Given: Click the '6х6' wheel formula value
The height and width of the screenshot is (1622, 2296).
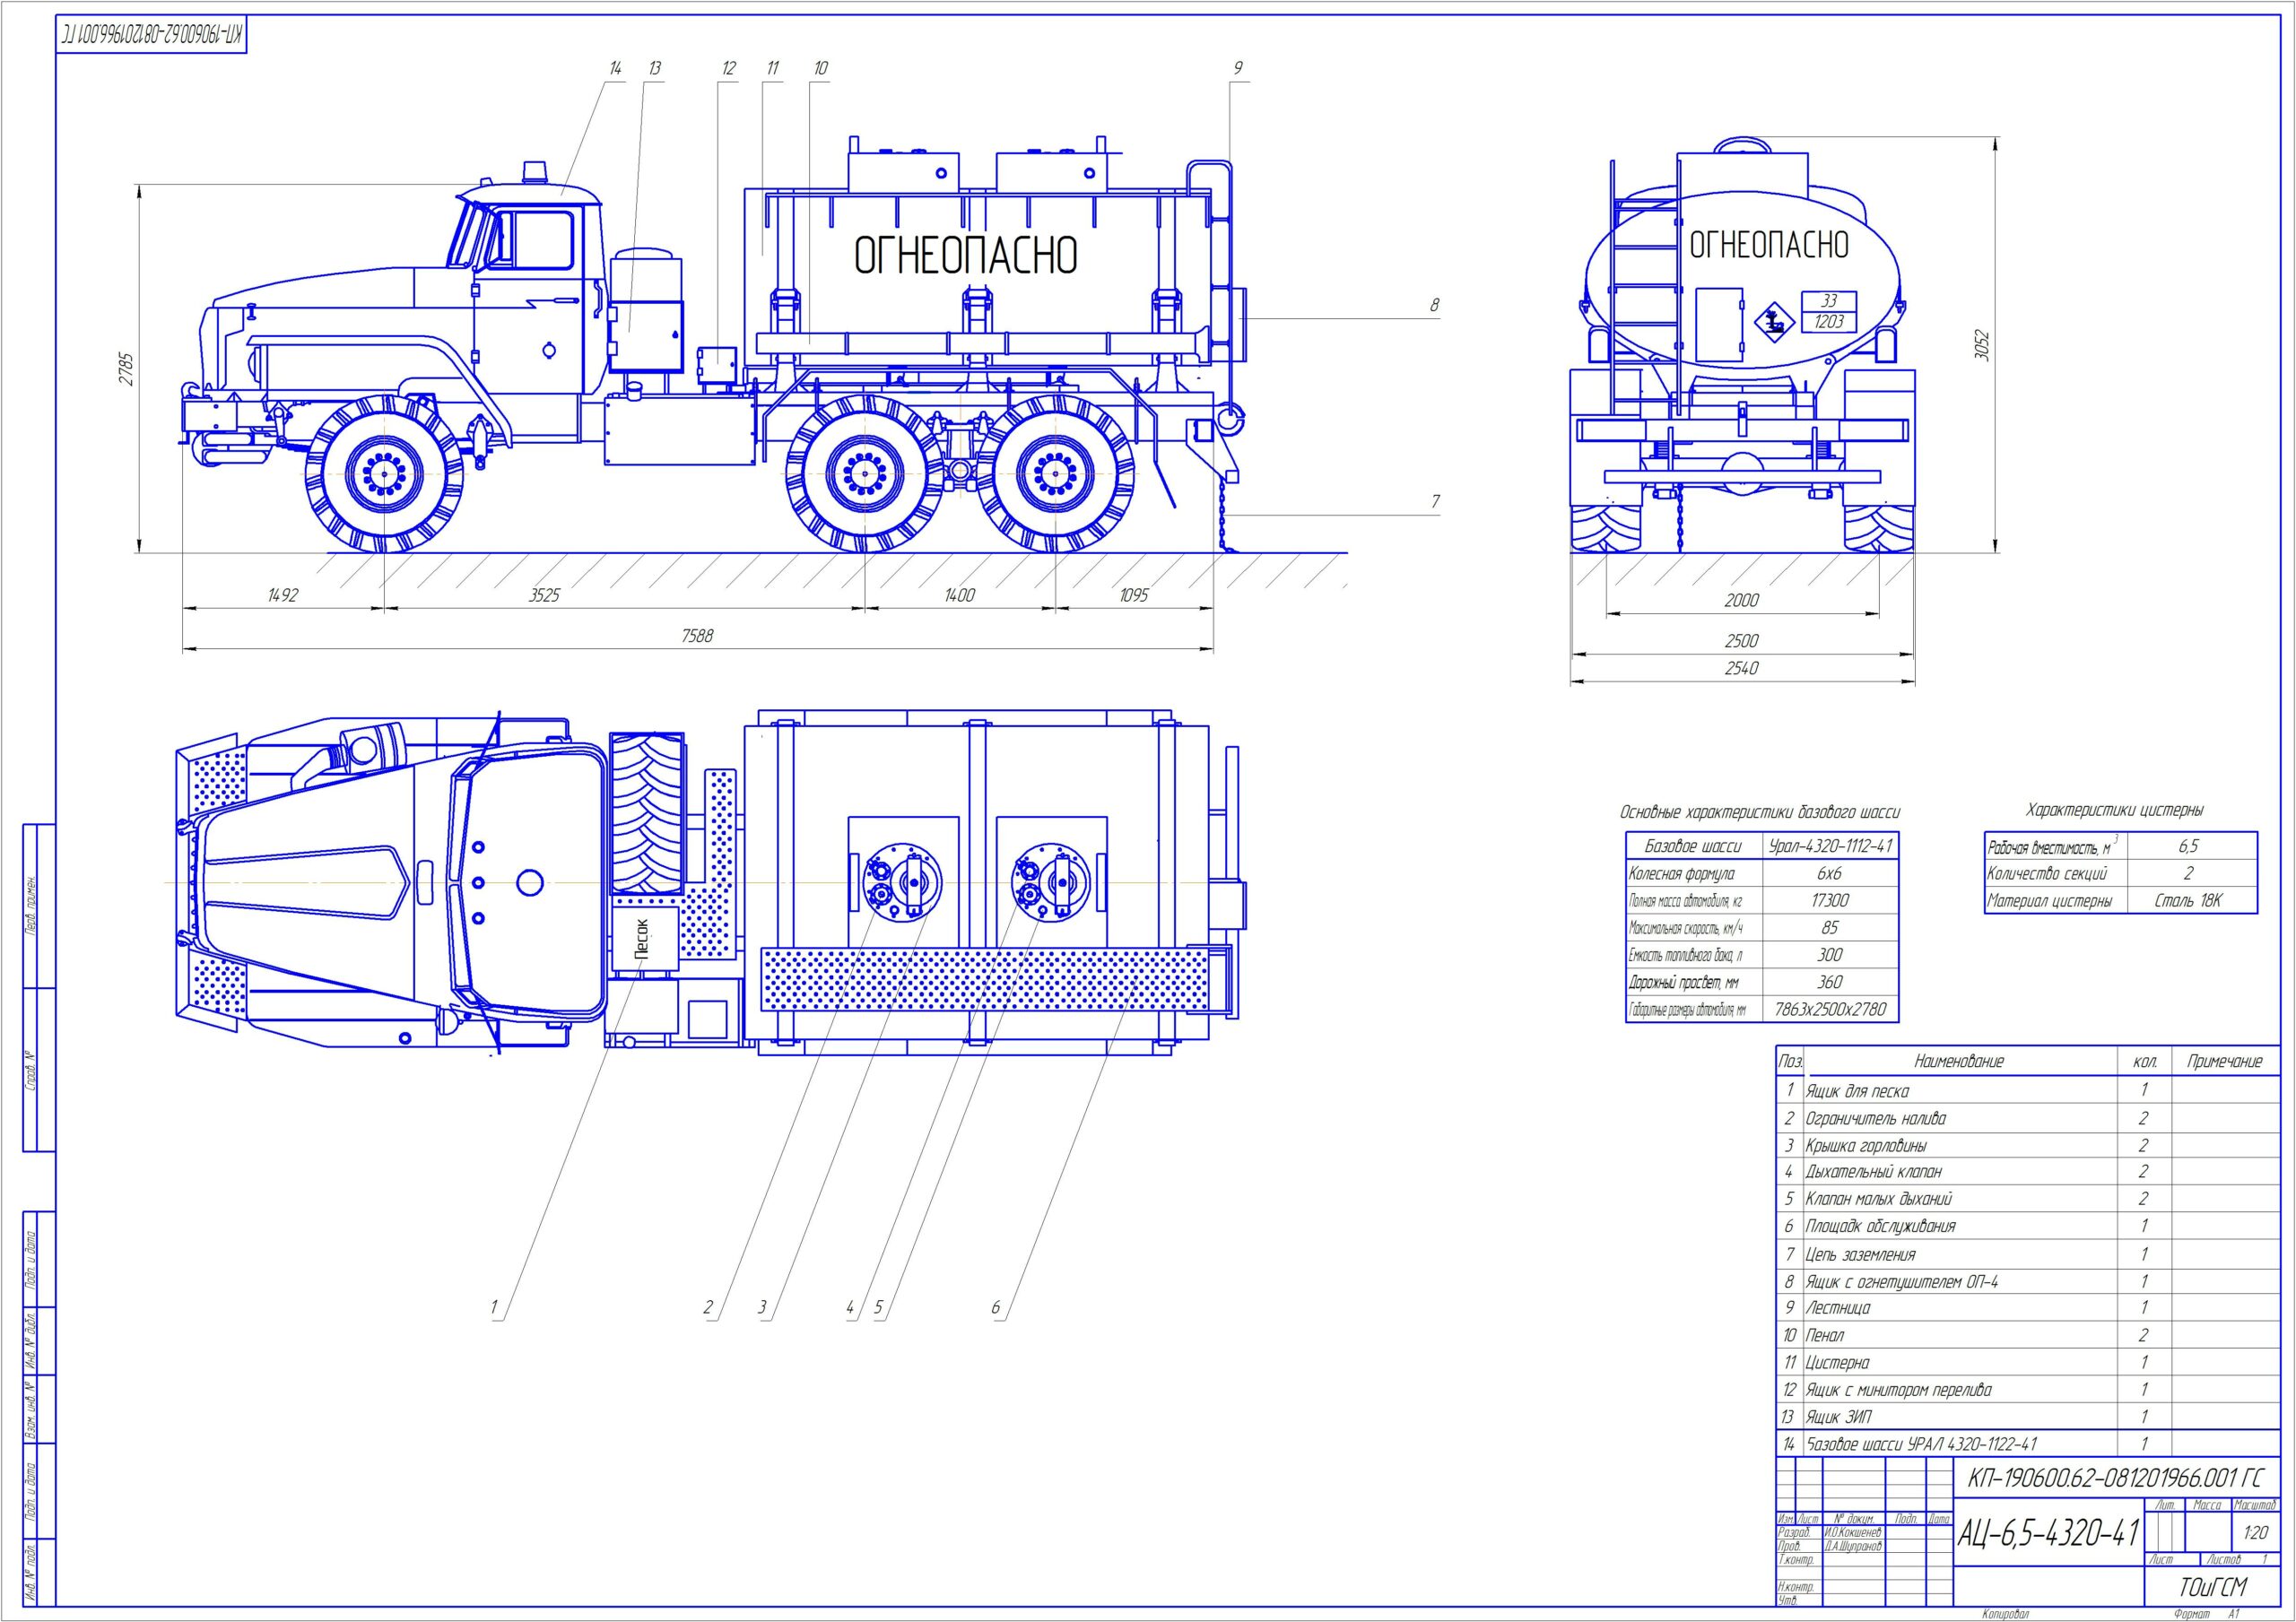Looking at the screenshot, I should pos(1830,874).
